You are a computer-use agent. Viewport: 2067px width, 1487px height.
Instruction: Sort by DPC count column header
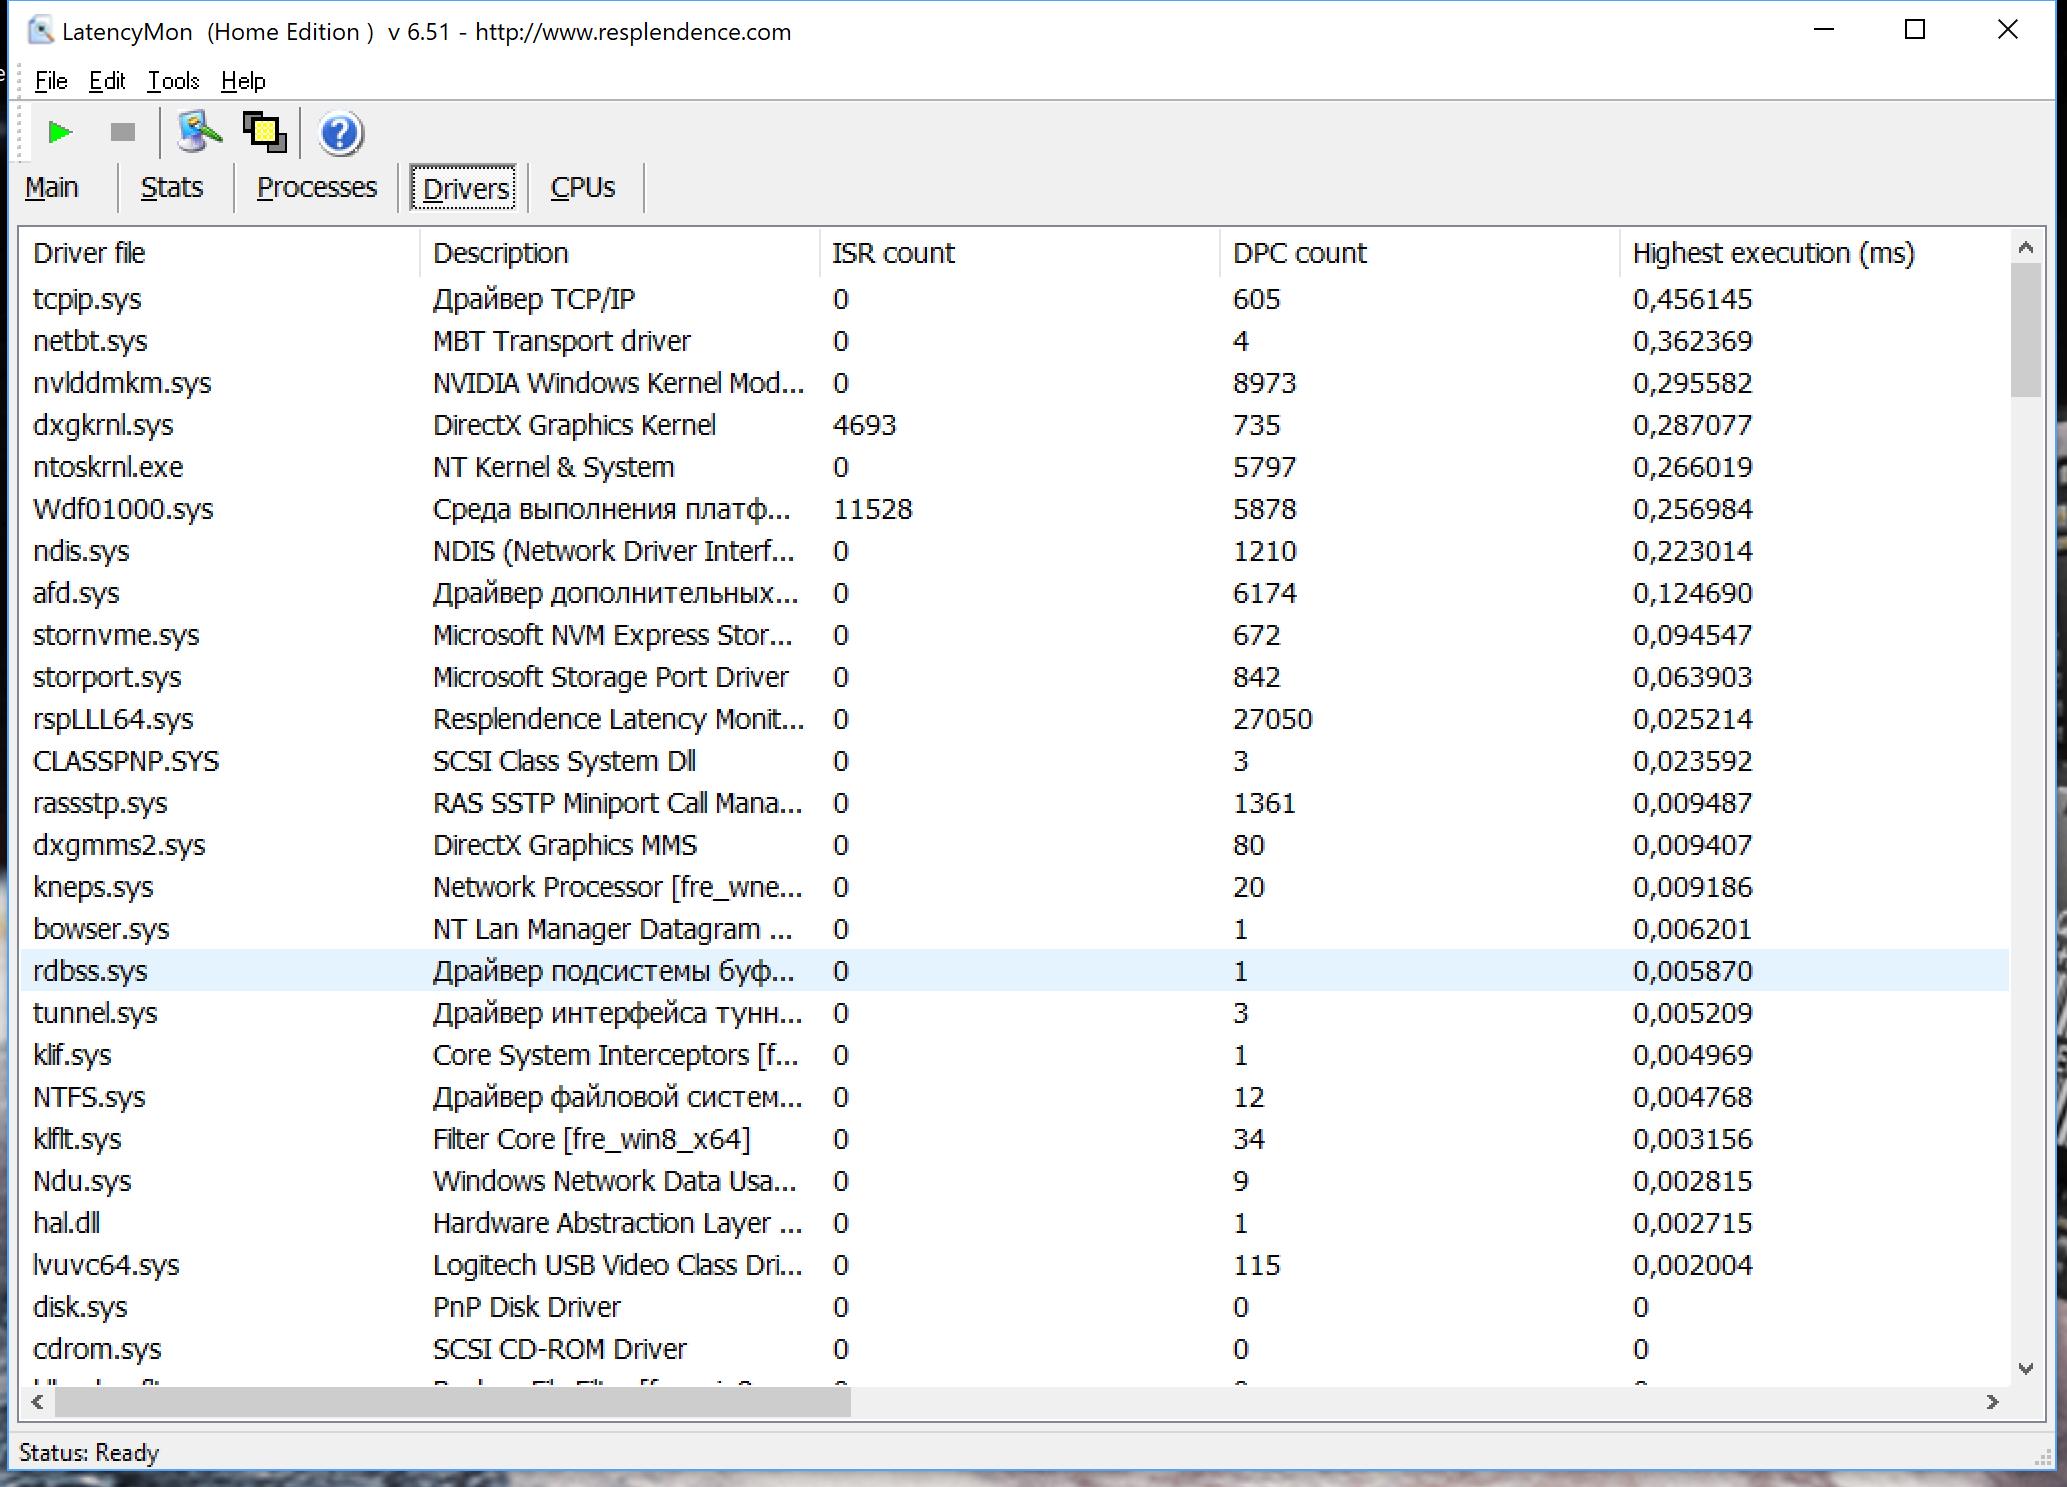point(1299,253)
